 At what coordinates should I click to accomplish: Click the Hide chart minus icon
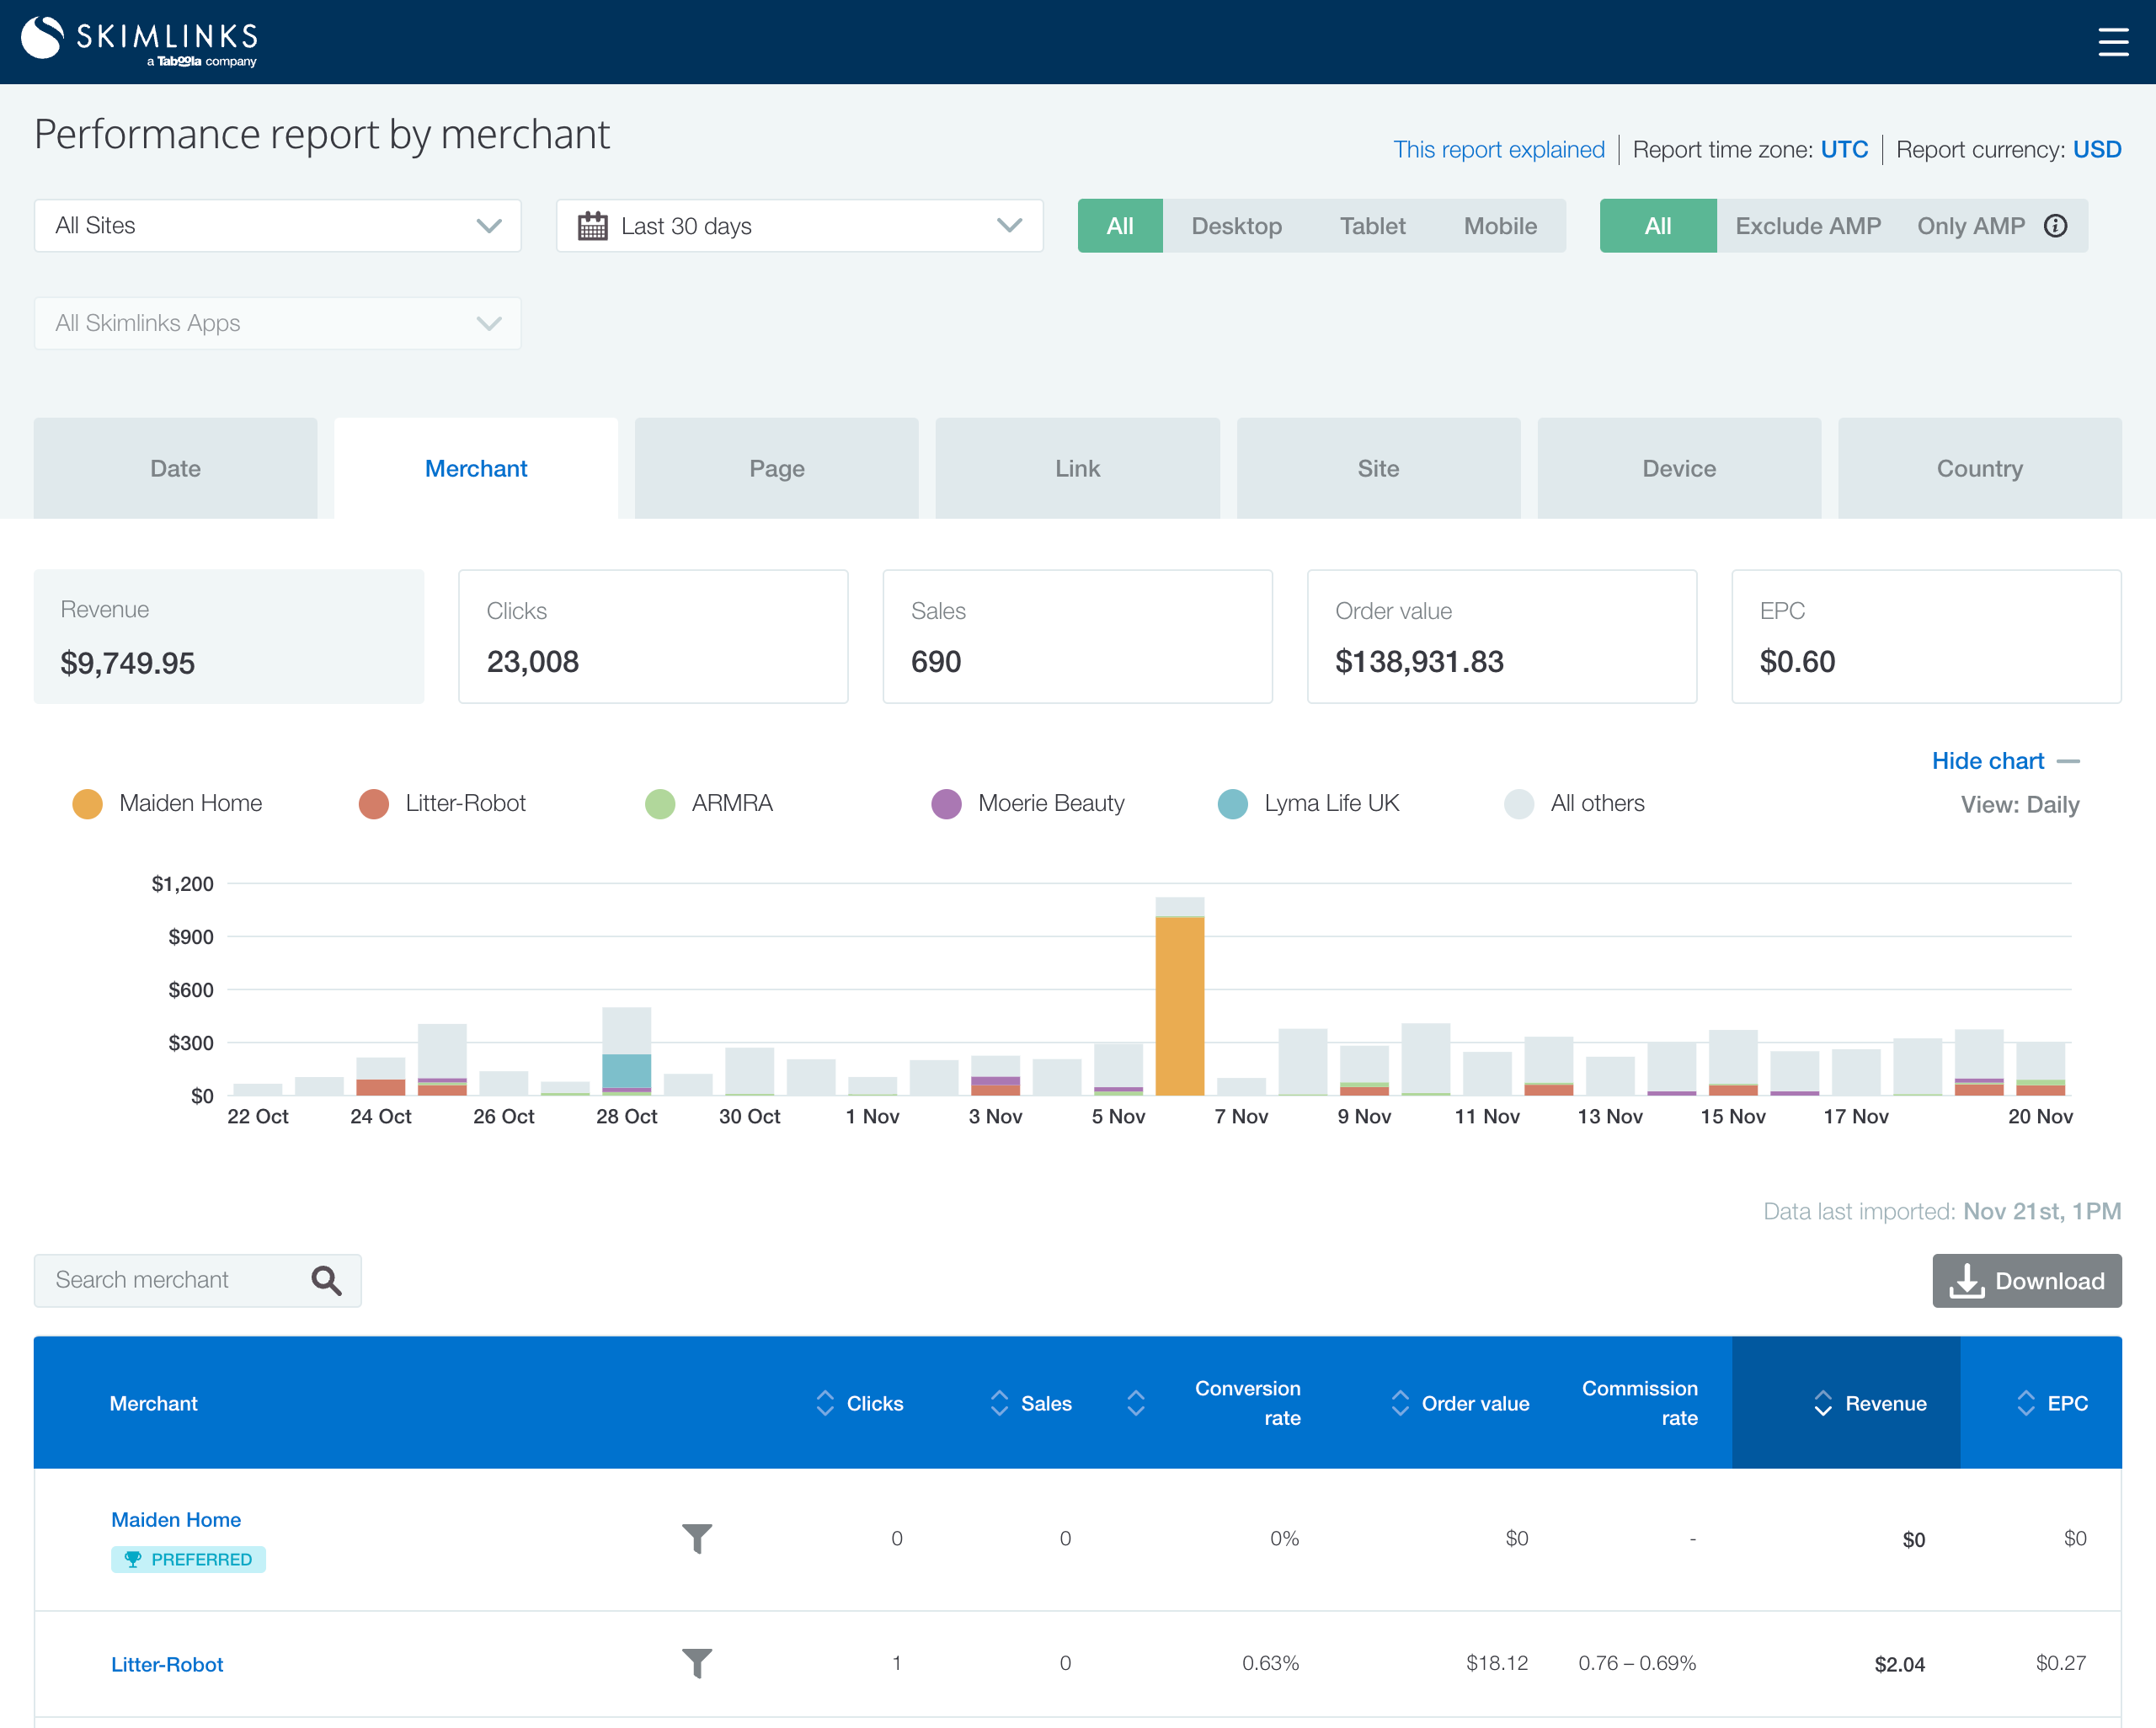(x=2068, y=761)
